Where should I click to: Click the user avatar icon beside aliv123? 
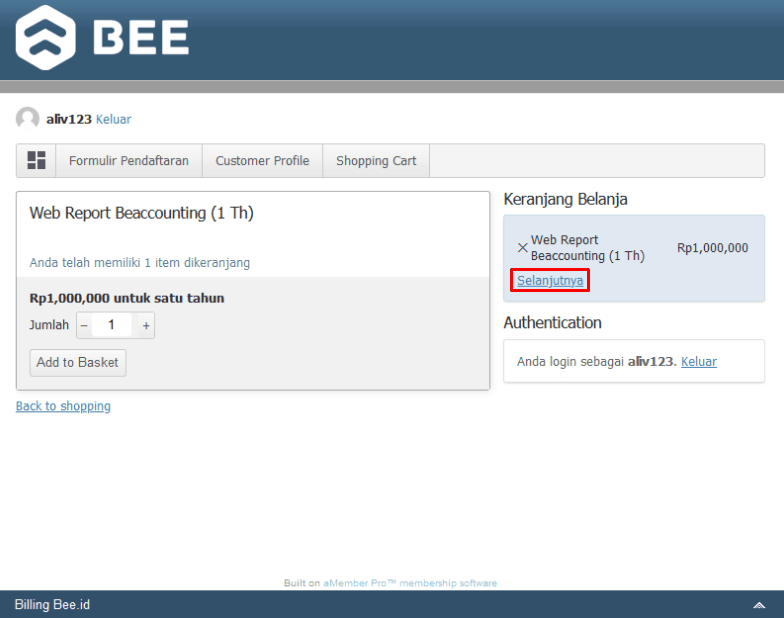[28, 118]
